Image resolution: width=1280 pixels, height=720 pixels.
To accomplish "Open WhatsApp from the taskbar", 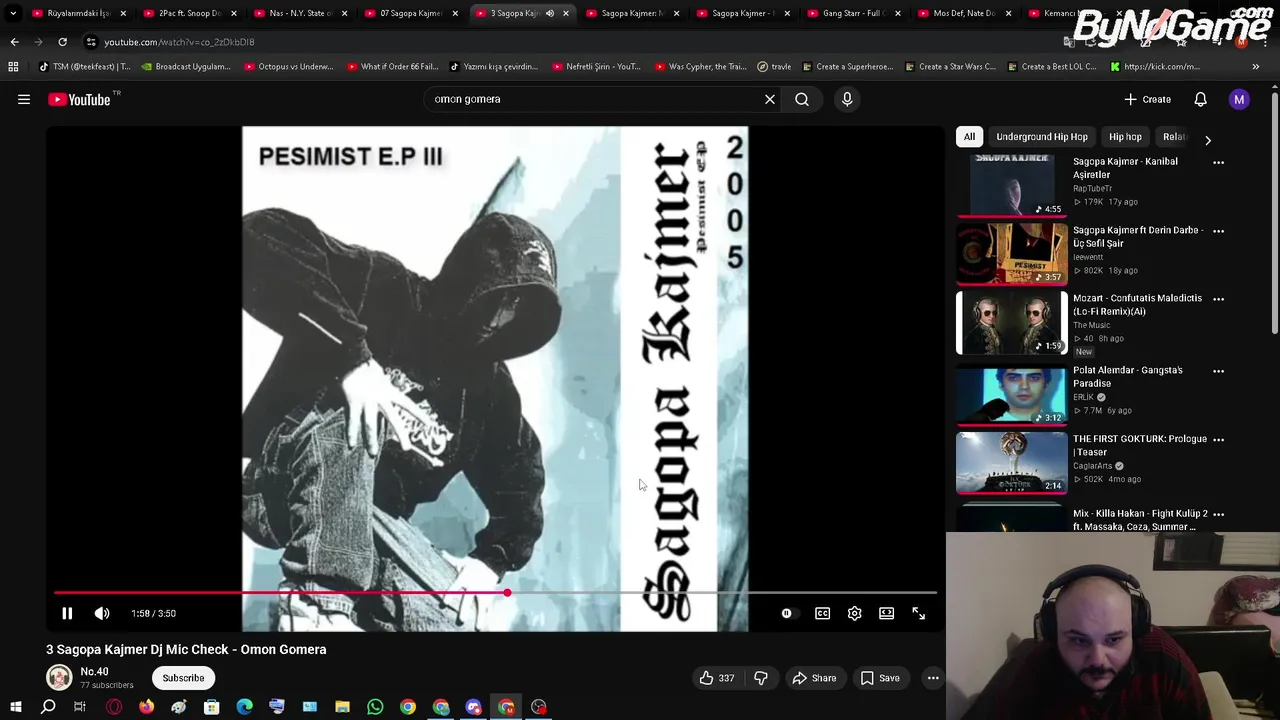I will 375,707.
